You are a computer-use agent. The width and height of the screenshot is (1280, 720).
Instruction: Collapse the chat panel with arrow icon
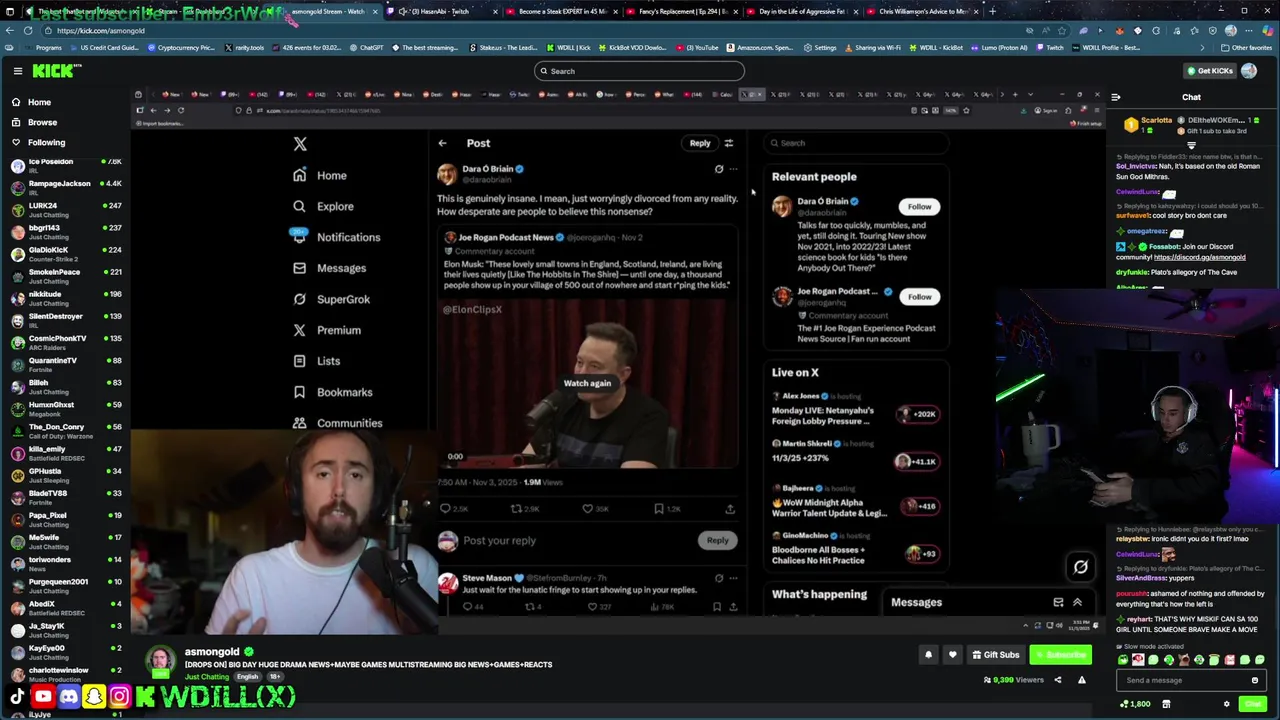coord(1116,97)
